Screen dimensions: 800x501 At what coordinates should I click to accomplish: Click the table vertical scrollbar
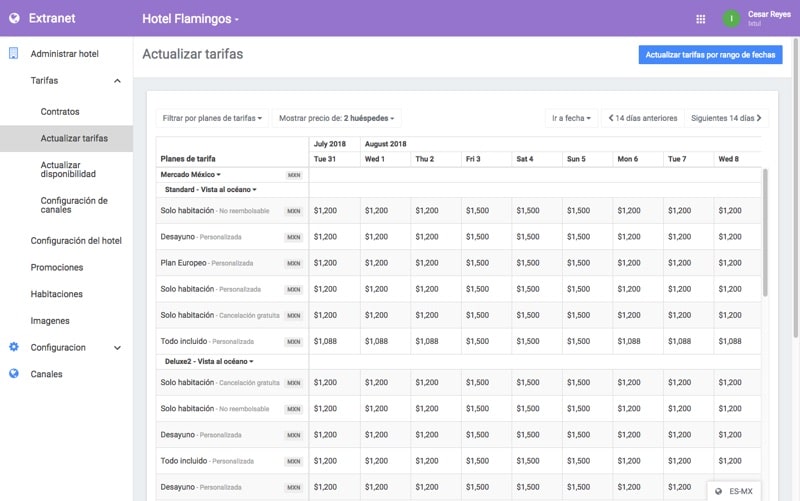[x=765, y=232]
